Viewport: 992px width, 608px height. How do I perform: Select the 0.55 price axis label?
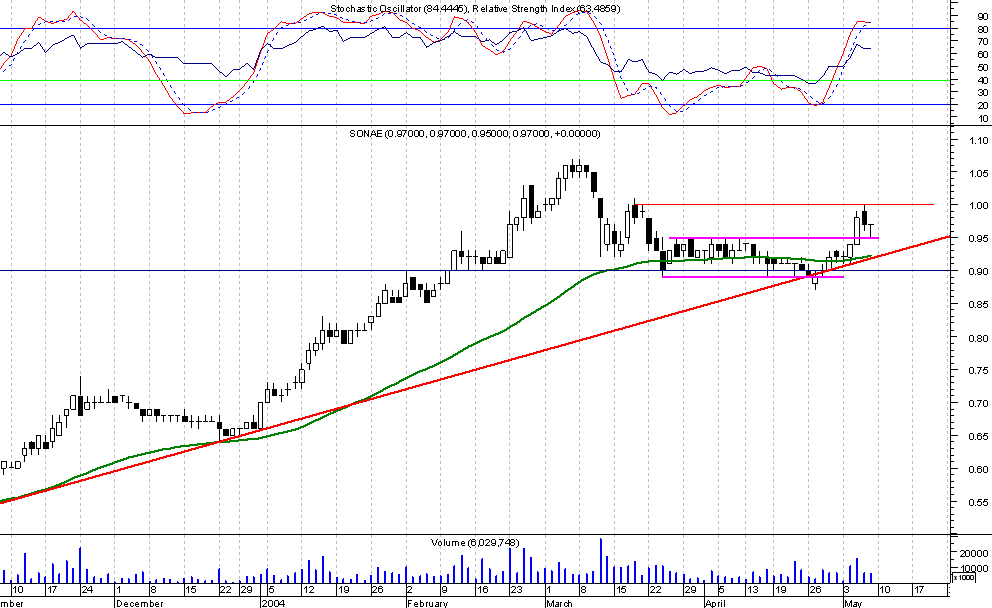[978, 502]
